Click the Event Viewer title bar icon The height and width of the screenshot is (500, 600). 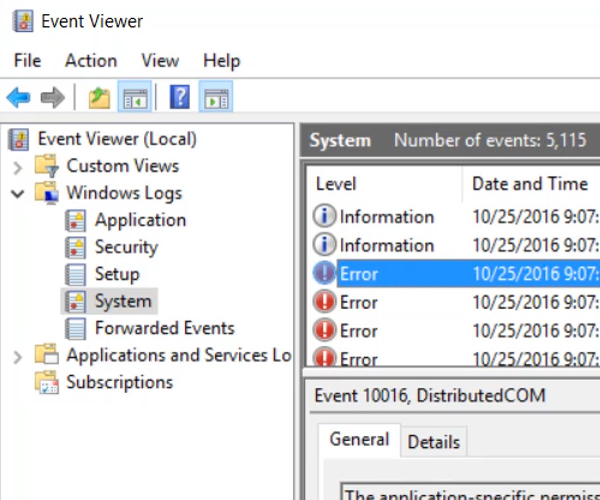tap(22, 21)
